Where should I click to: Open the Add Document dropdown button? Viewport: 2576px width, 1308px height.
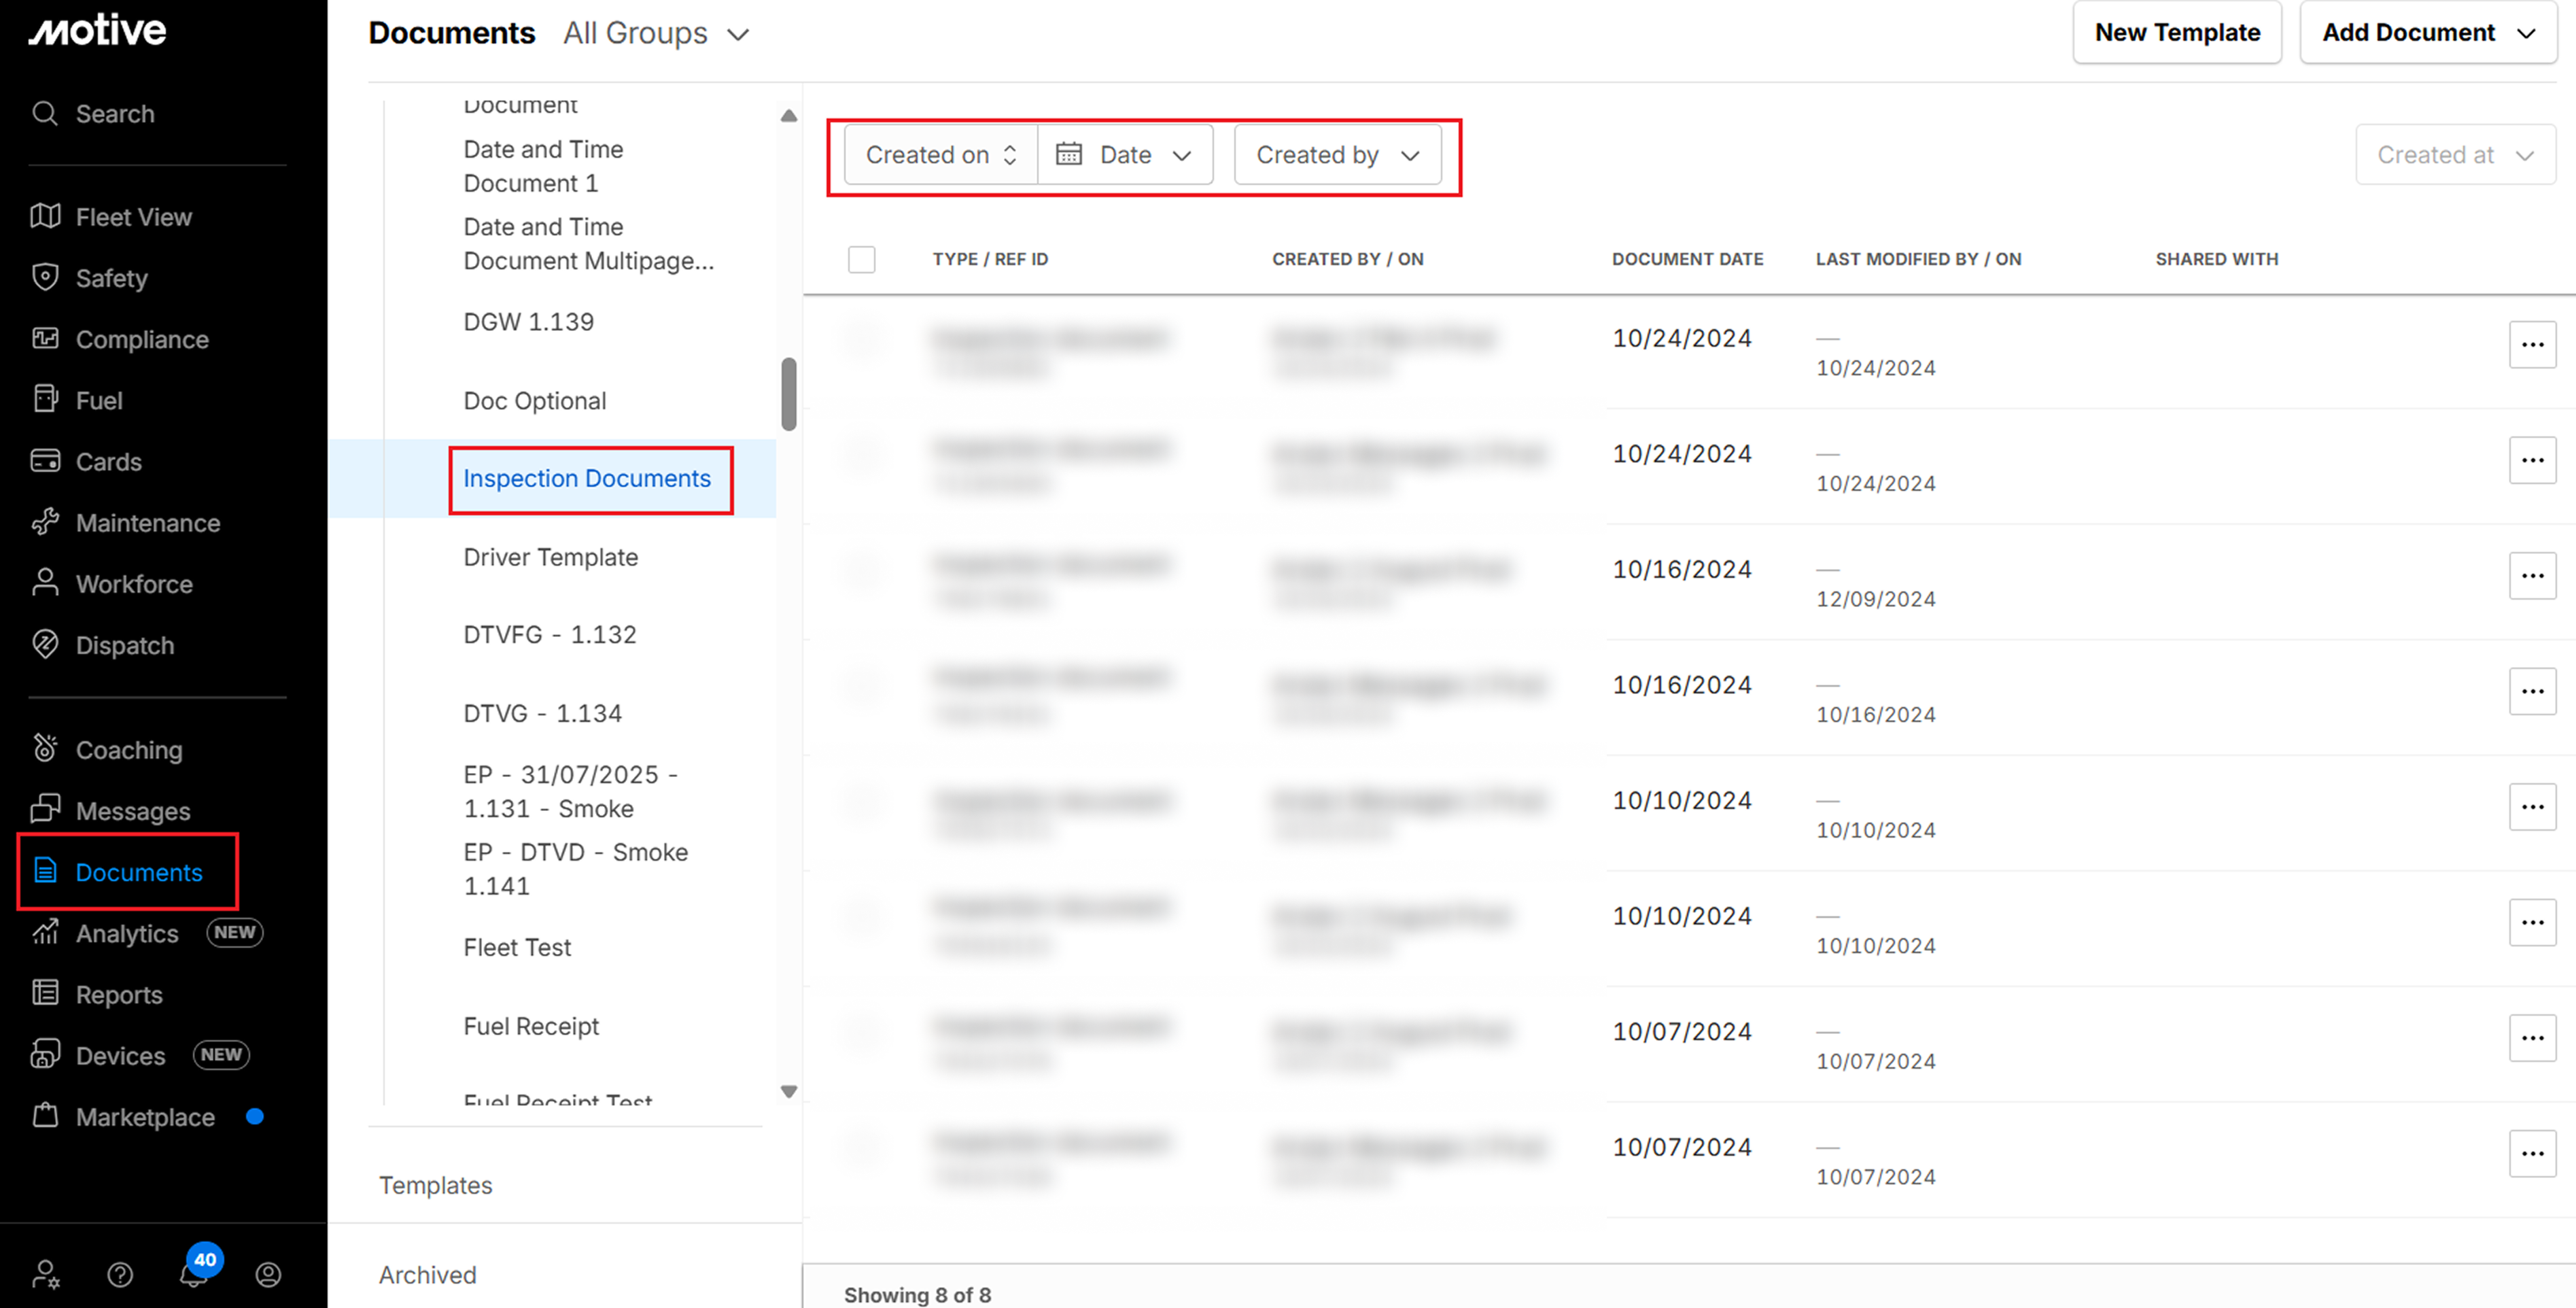point(2427,33)
